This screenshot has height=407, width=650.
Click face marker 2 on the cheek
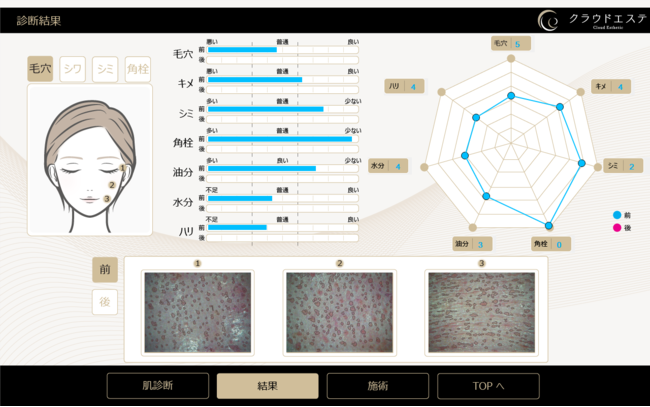tap(112, 185)
